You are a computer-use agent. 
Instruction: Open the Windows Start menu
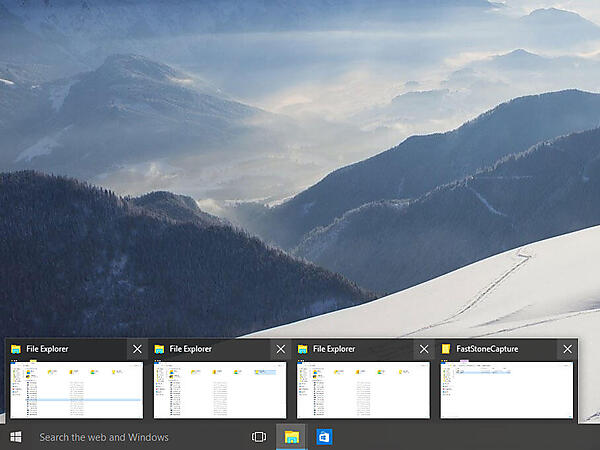(16, 437)
